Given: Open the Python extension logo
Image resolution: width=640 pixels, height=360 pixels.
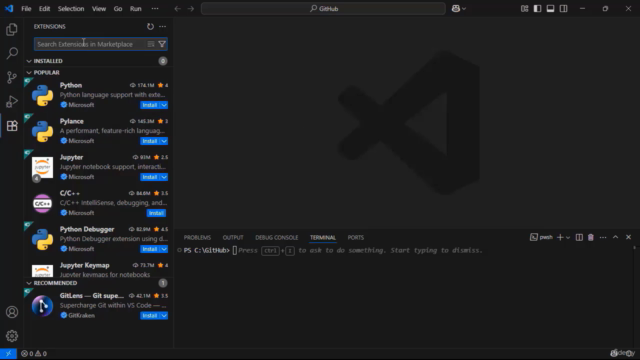Looking at the screenshot, I should (x=42, y=96).
